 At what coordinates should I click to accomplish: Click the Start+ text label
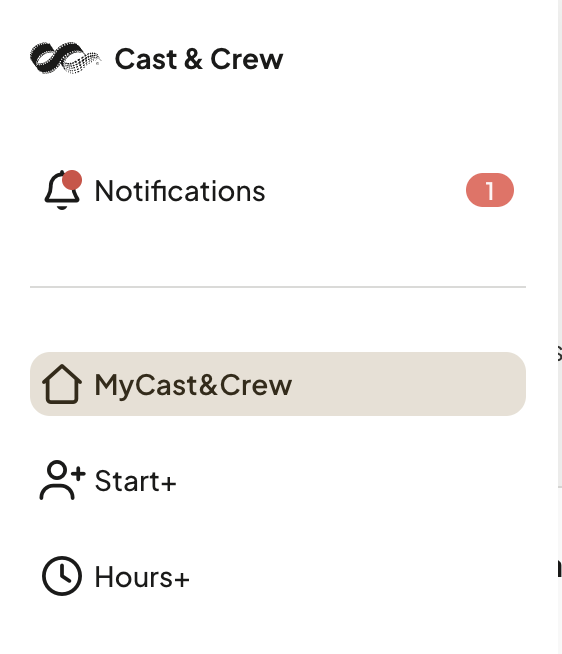pos(136,481)
